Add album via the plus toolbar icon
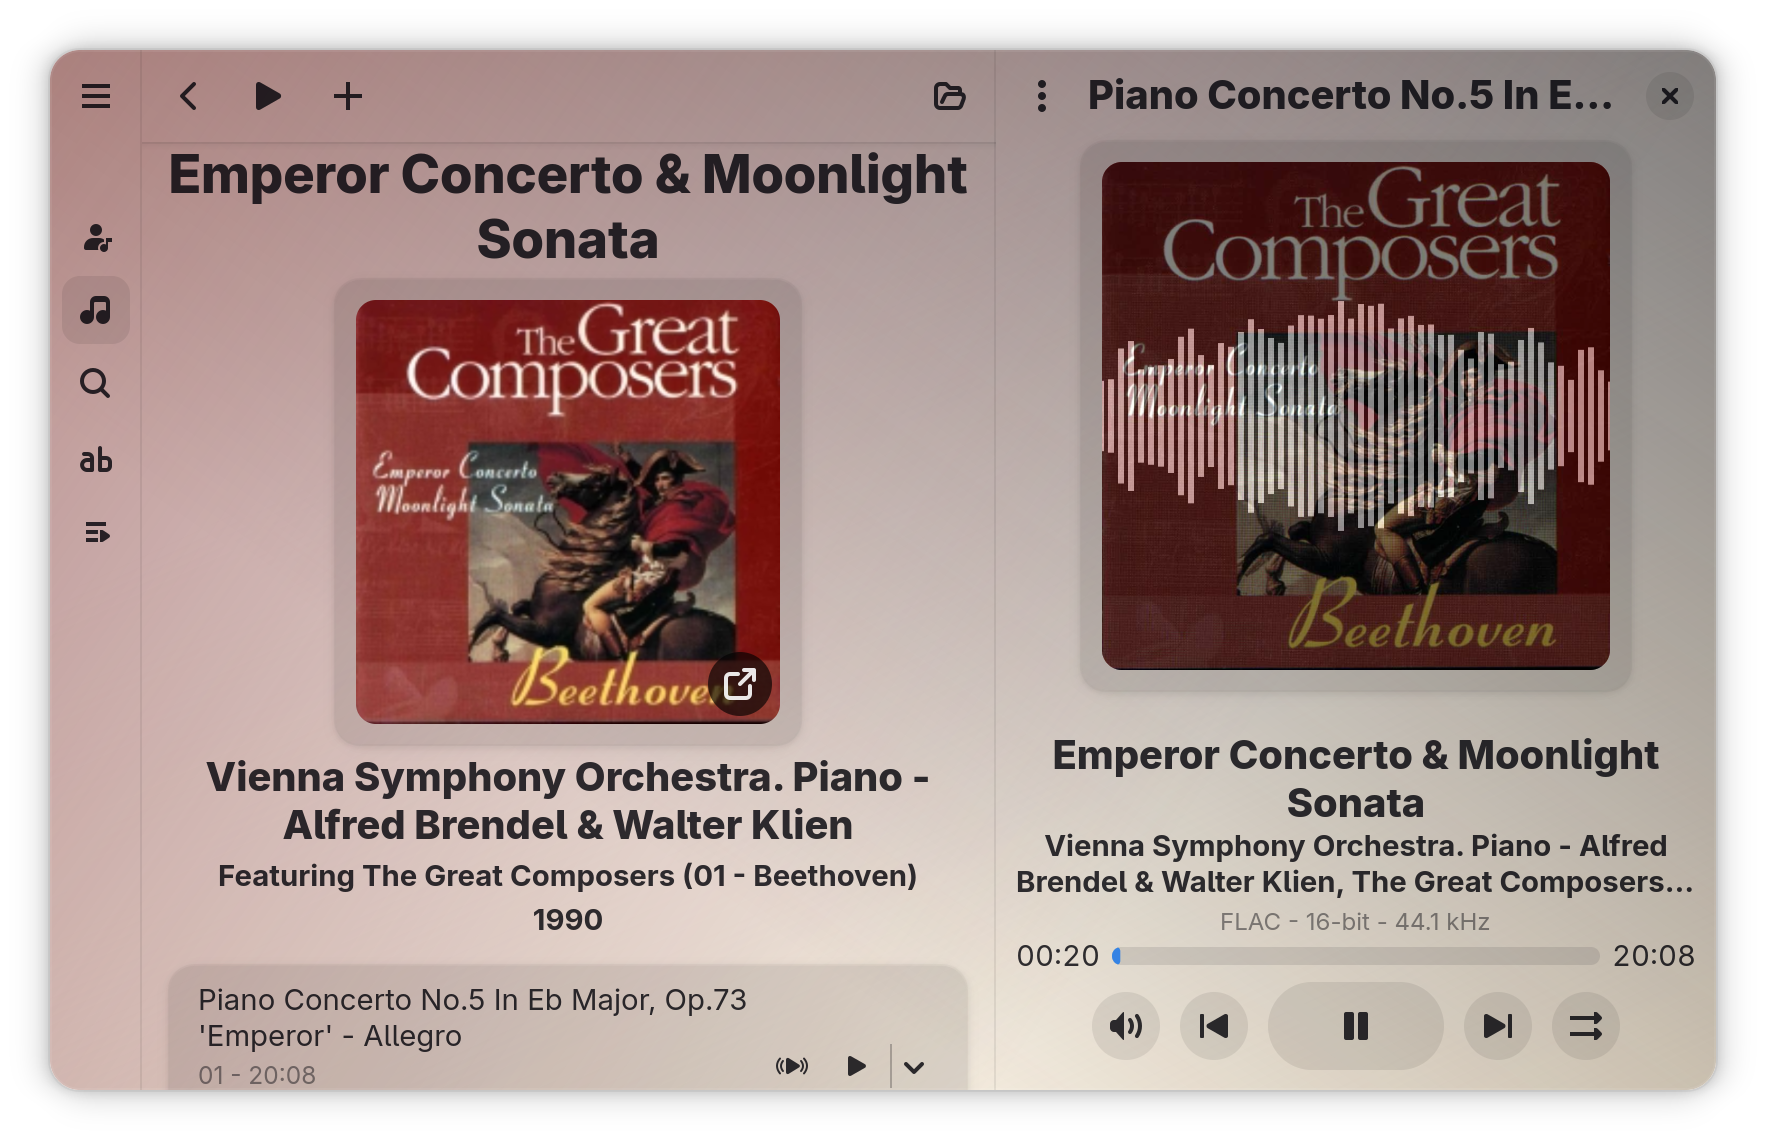The width and height of the screenshot is (1766, 1140). point(348,97)
